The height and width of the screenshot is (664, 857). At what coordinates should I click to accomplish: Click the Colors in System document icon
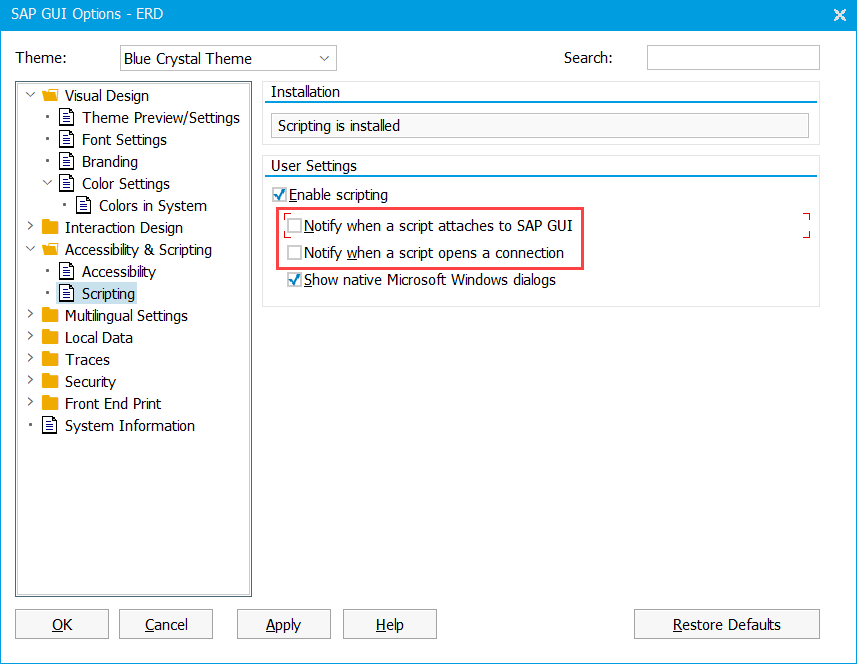tap(84, 205)
